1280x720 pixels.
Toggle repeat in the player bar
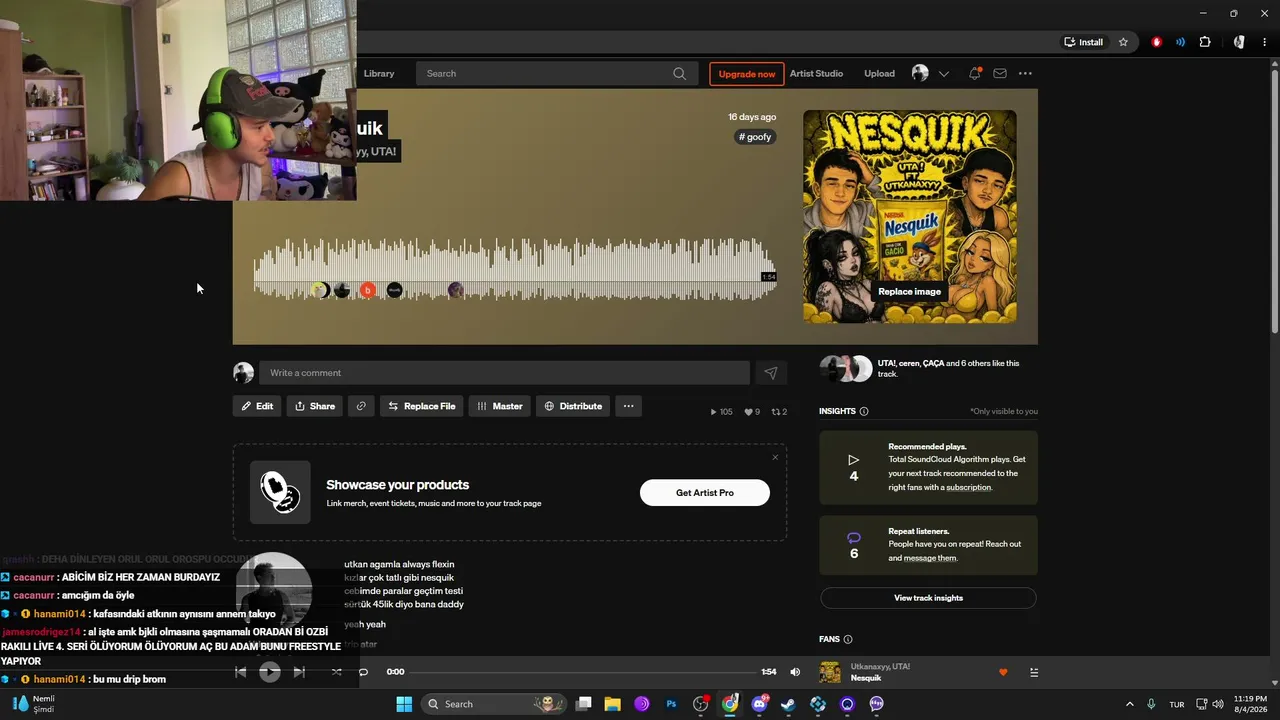click(x=363, y=672)
